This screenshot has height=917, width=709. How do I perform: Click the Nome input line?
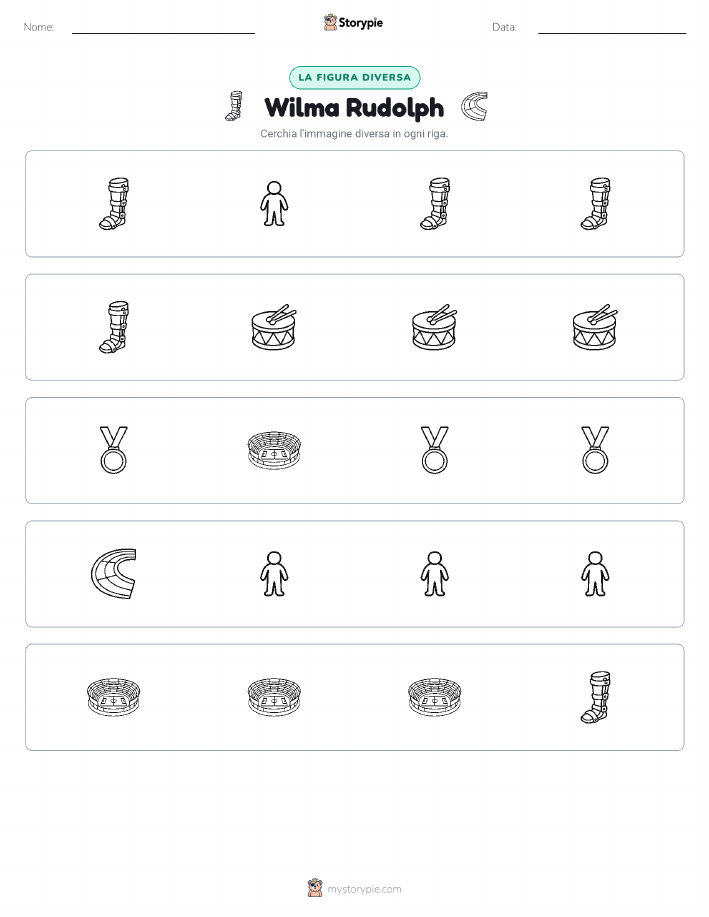pos(163,28)
